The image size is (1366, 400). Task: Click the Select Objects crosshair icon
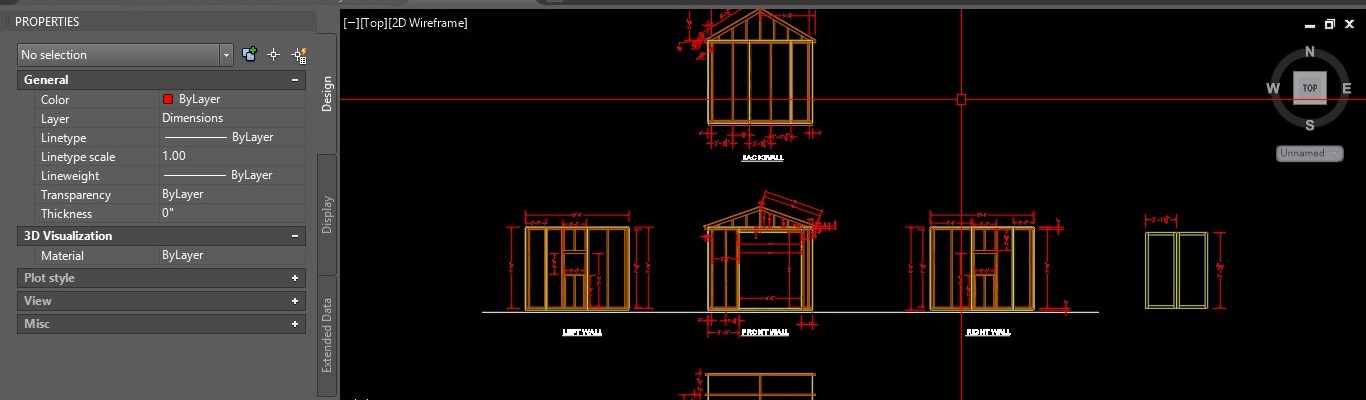coord(273,55)
